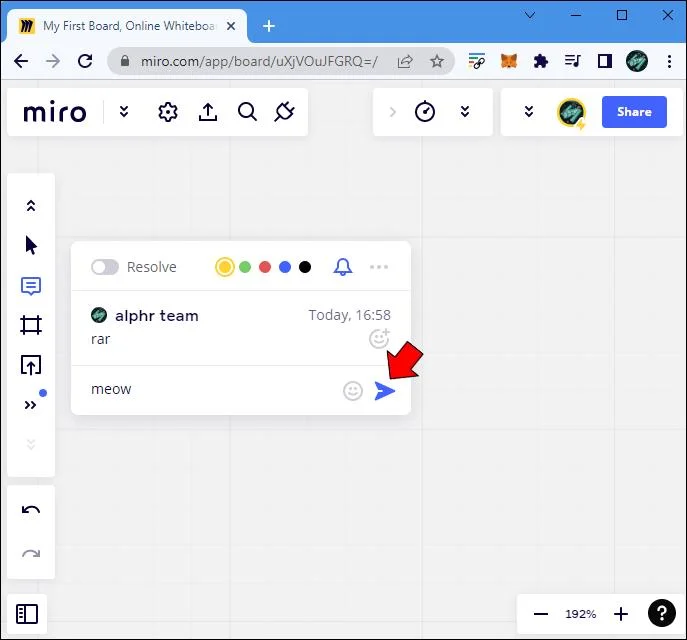The width and height of the screenshot is (687, 640).
Task: Choose red comment color
Action: [x=265, y=267]
